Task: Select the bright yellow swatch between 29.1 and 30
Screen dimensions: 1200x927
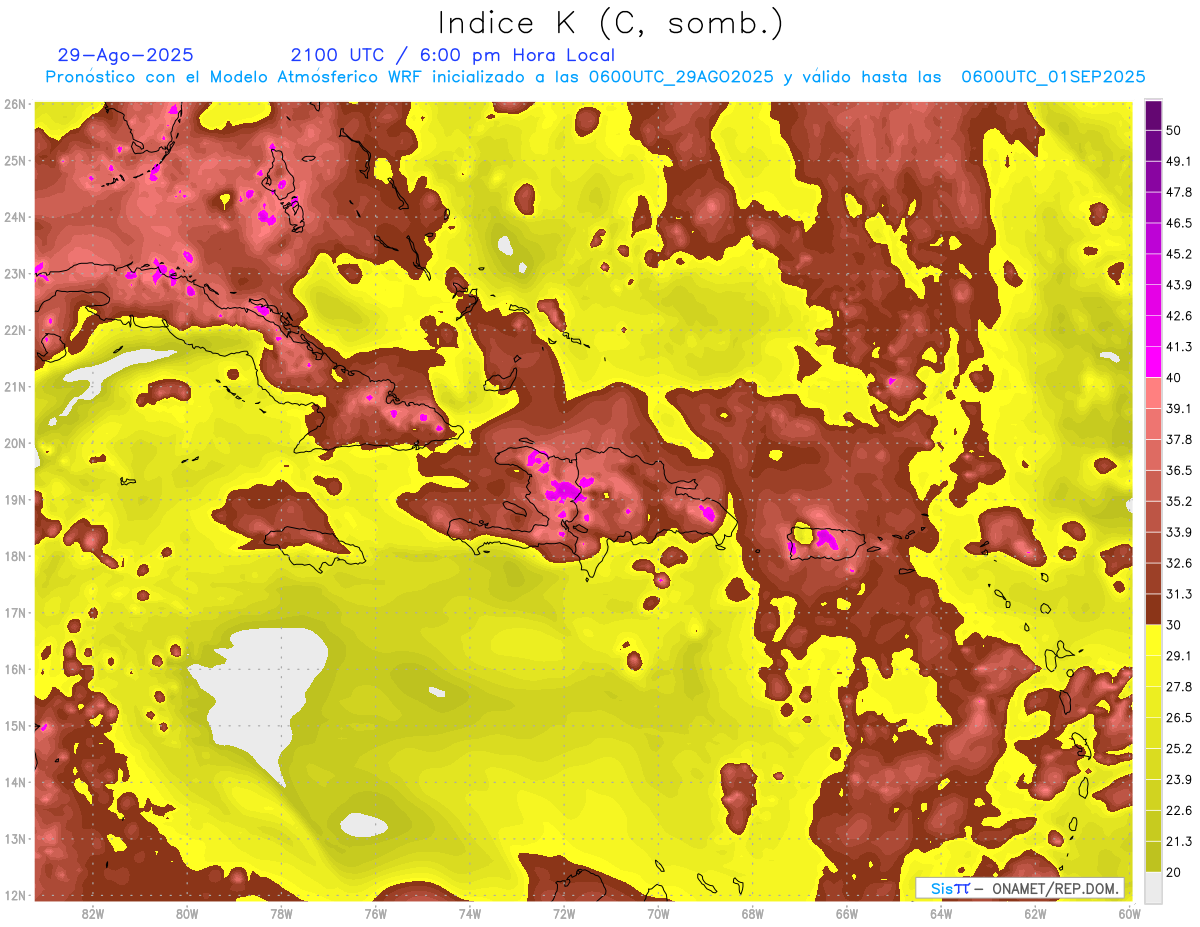Action: (x=1153, y=640)
